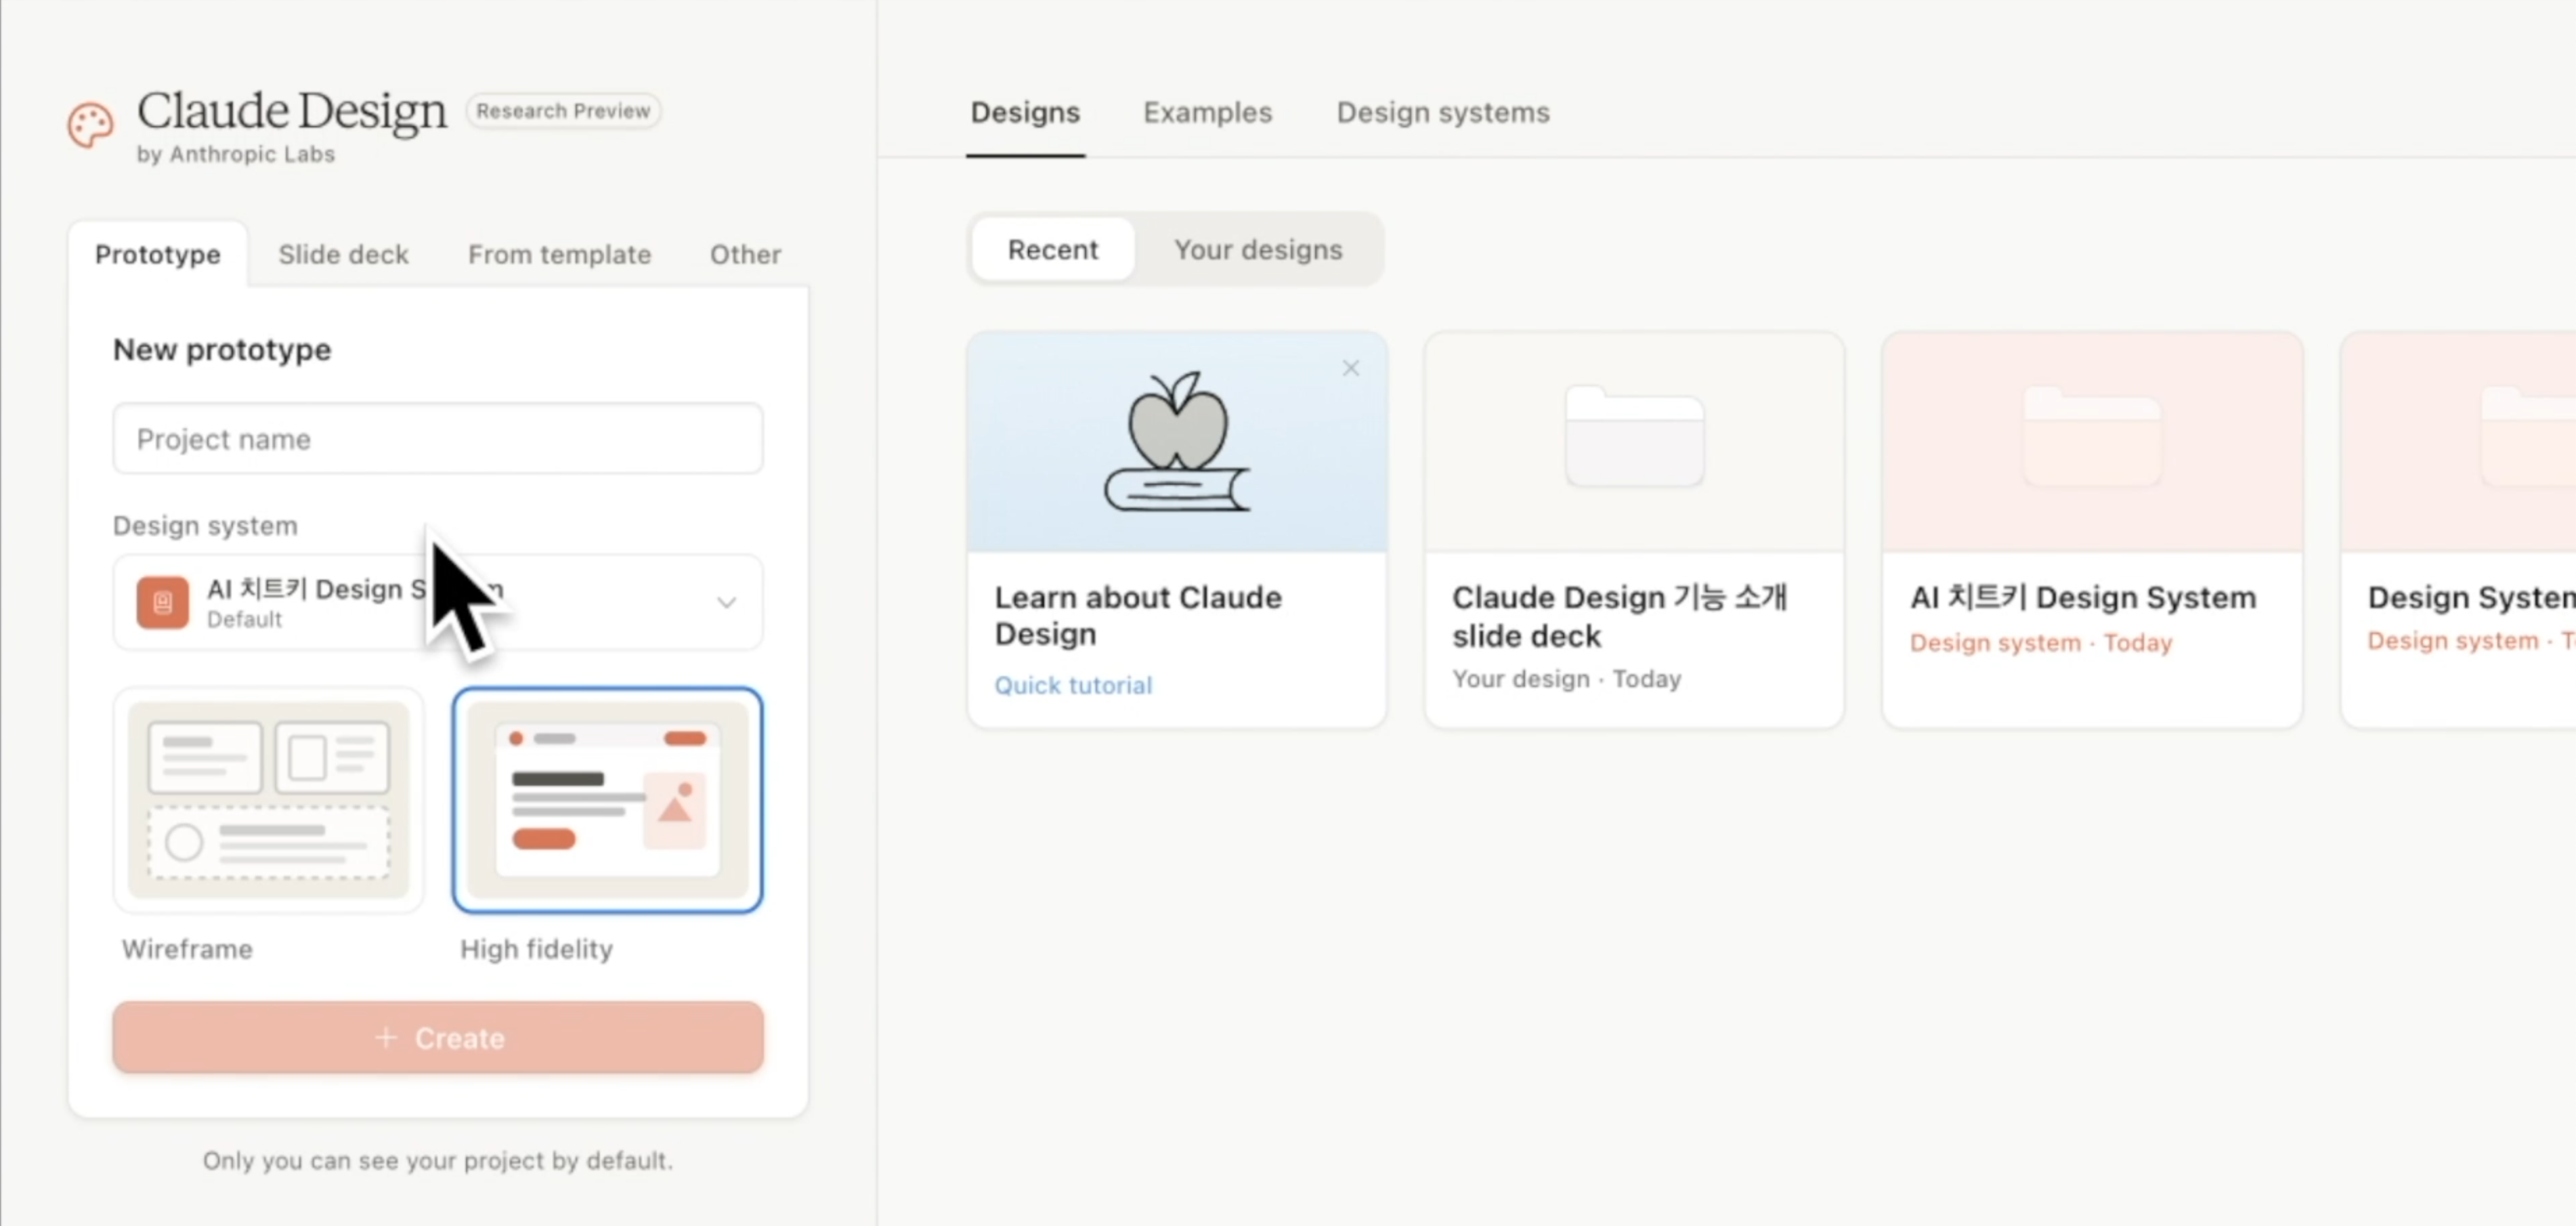Open folder icon of AI 치트키 Design System card

coord(2092,436)
